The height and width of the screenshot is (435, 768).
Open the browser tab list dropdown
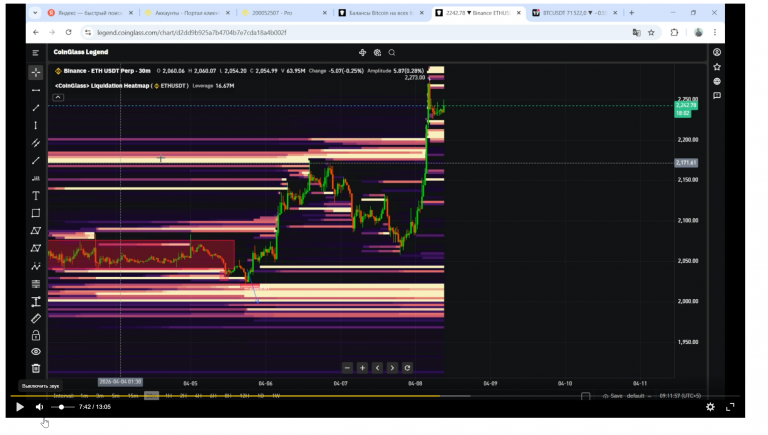[35, 13]
